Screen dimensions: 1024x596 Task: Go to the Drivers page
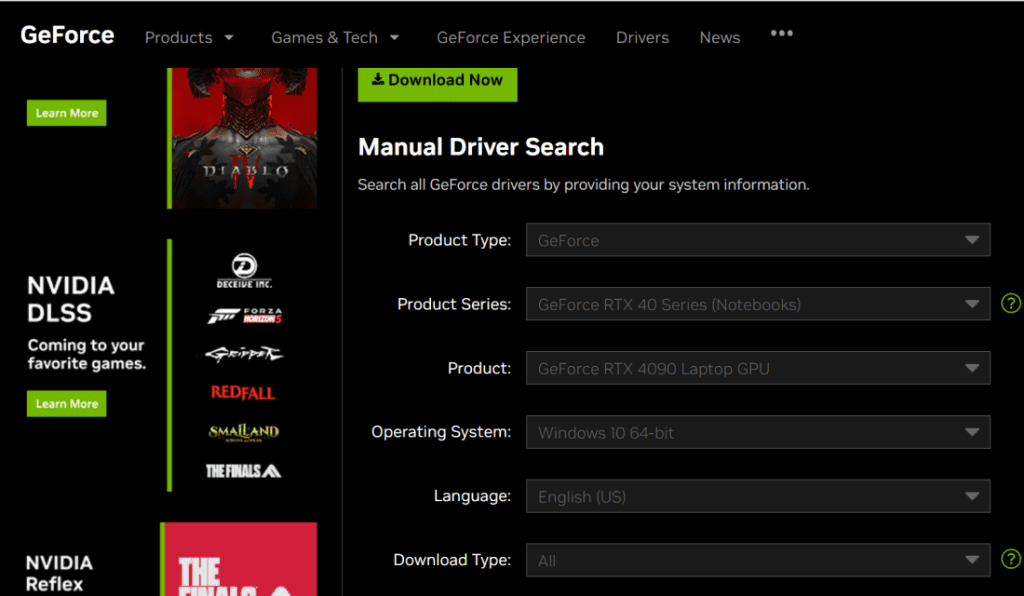click(x=642, y=38)
